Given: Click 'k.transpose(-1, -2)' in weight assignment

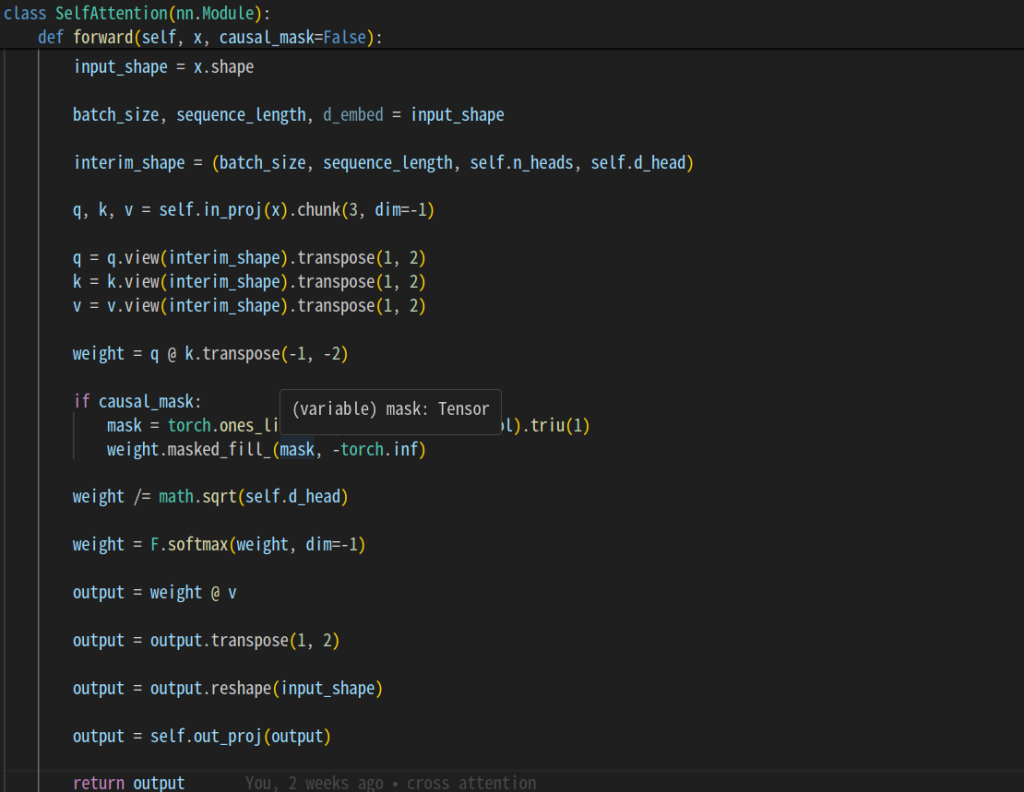Looking at the screenshot, I should (265, 354).
